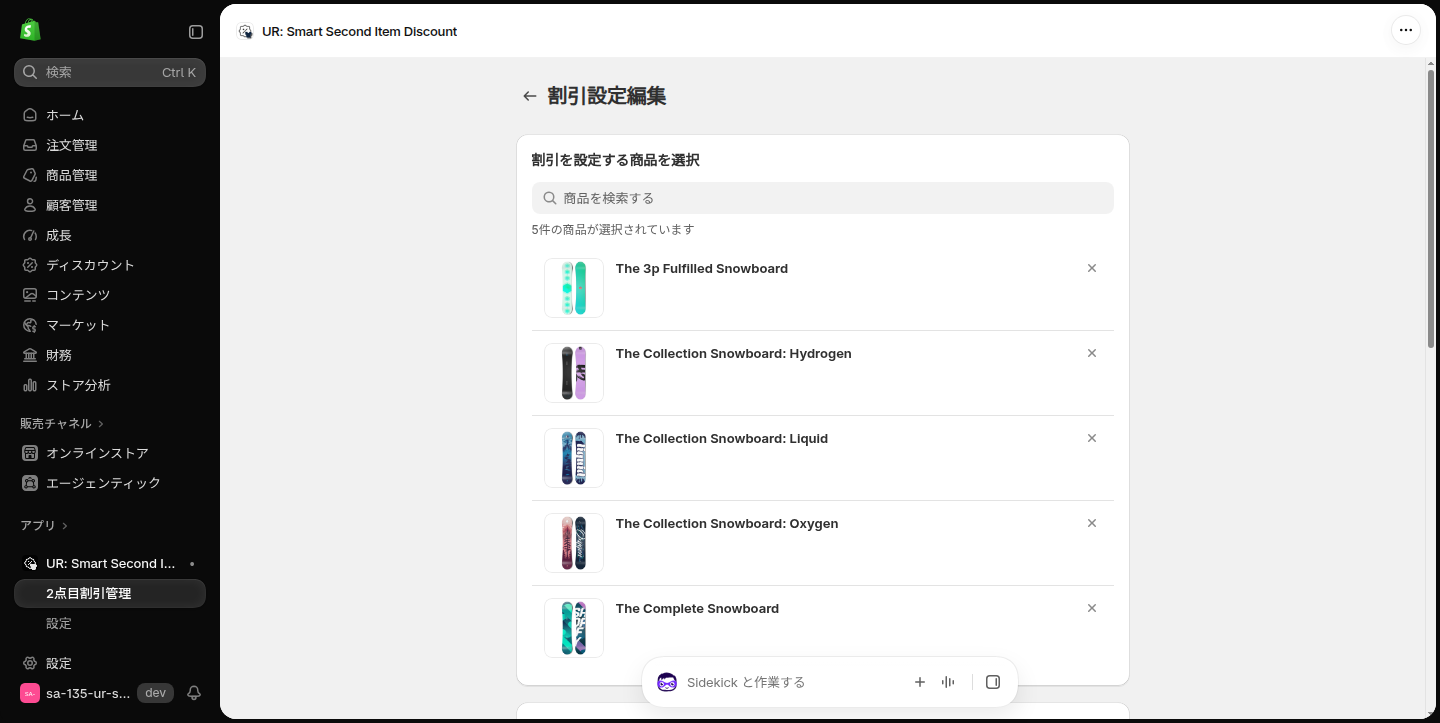1440x723 pixels.
Task: Click the Hydrogen snowboard thumbnail
Action: [574, 373]
